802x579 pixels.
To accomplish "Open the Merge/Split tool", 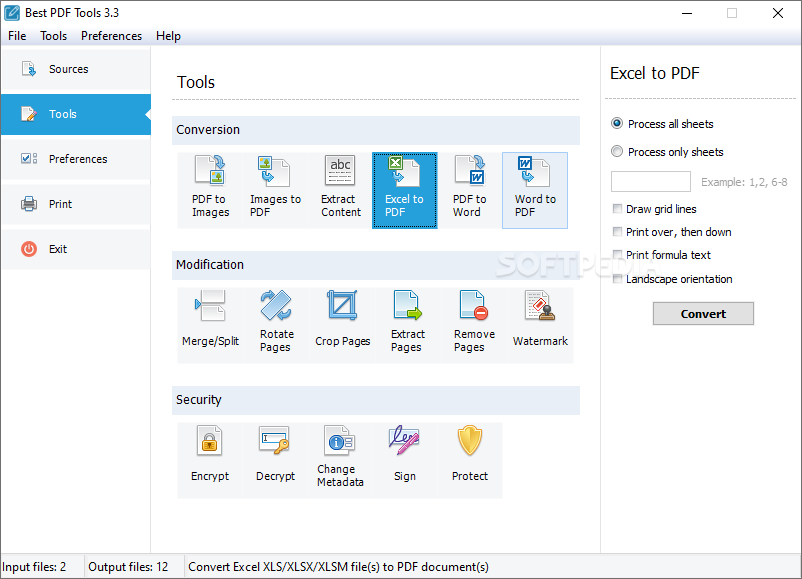I will click(210, 325).
